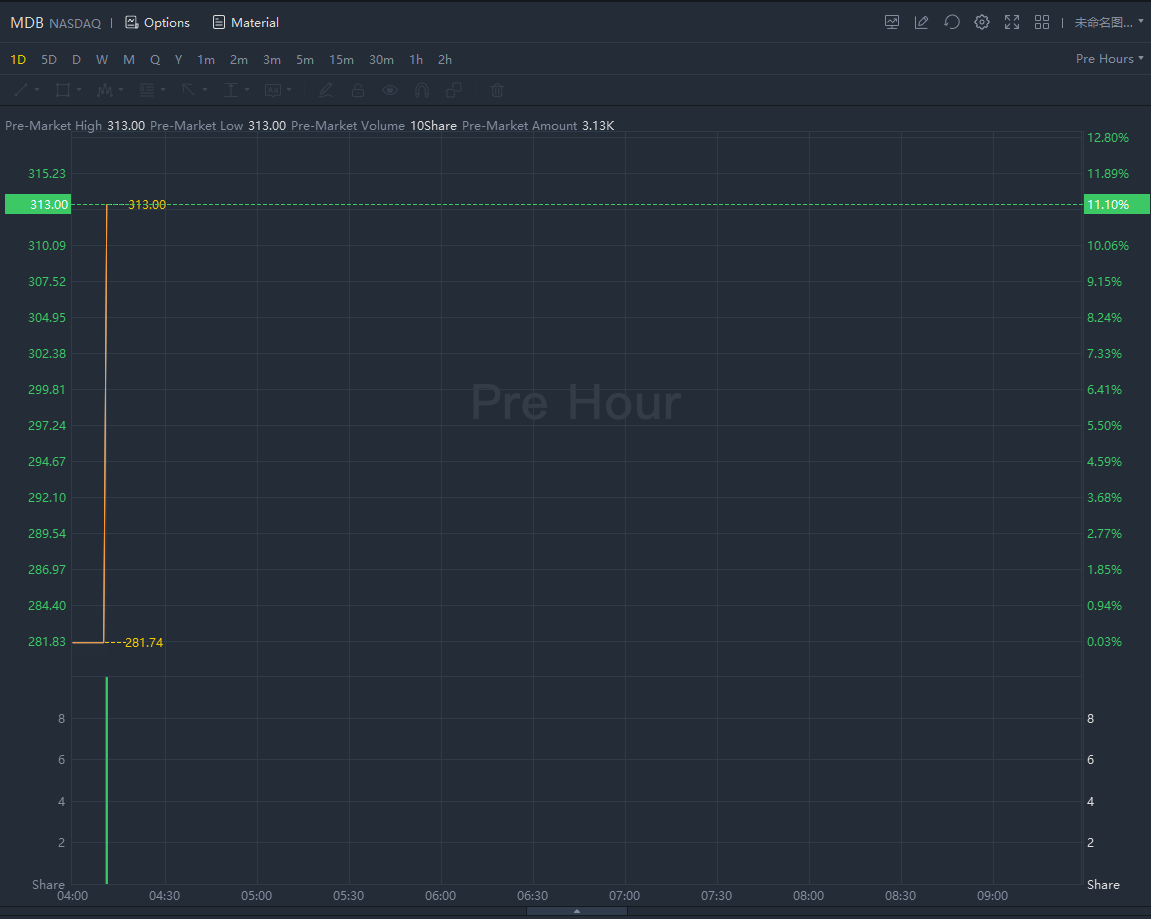Select the measure range tool

coord(231,90)
